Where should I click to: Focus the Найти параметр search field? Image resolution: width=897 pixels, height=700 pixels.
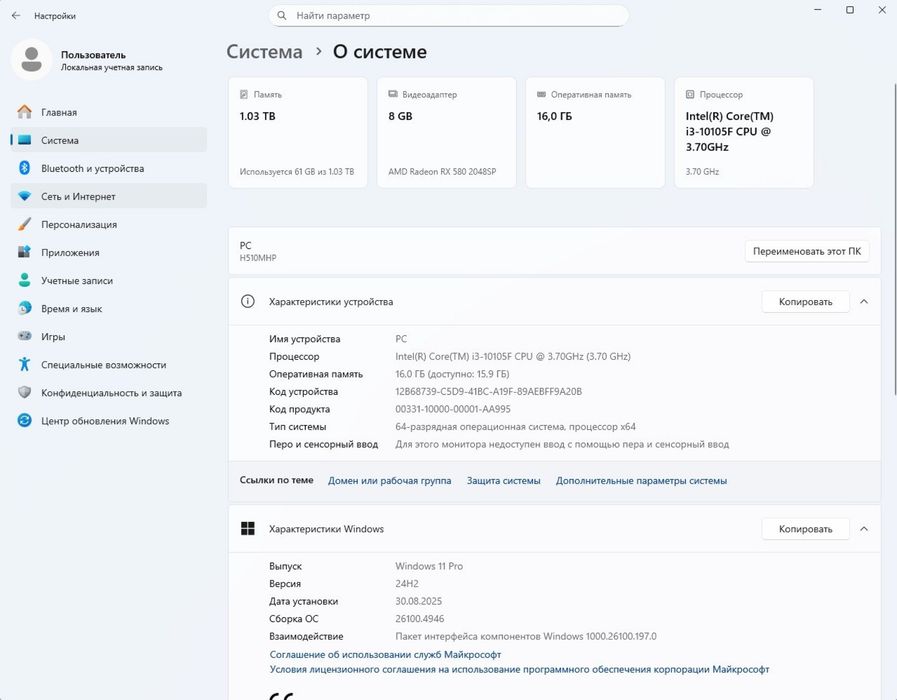(448, 15)
